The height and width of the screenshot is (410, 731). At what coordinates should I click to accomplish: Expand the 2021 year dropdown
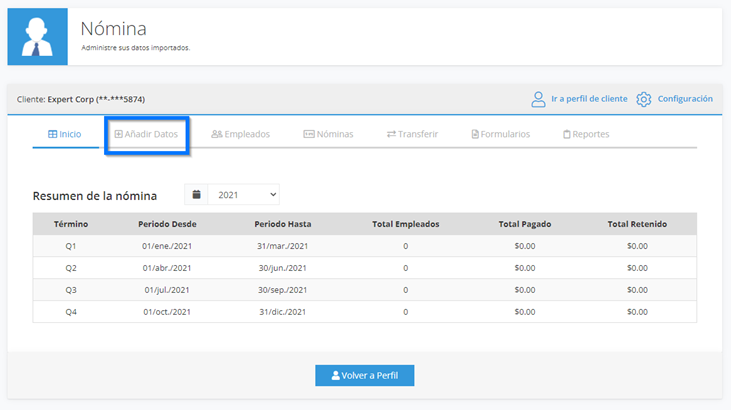pos(244,195)
